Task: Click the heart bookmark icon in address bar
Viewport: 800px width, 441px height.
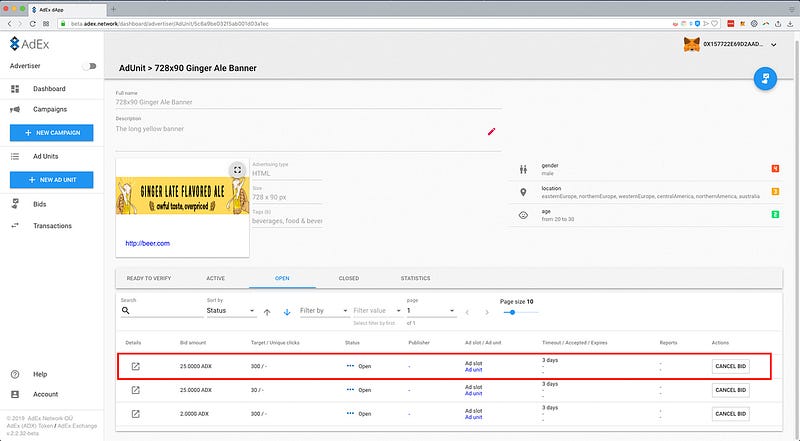Action: pyautogui.click(x=715, y=23)
